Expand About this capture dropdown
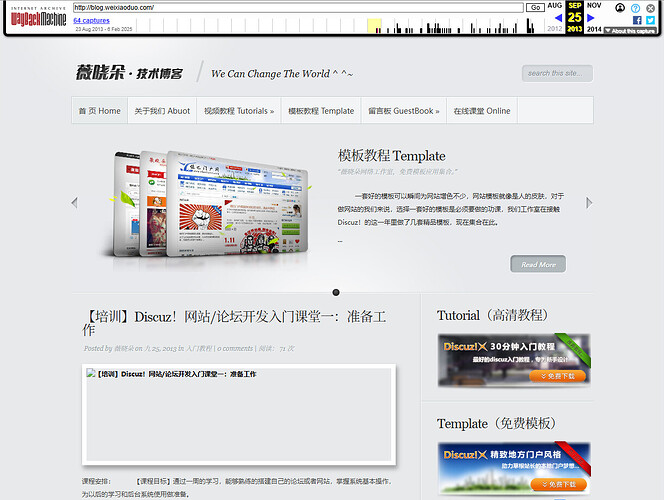664x500 pixels. [x=630, y=31]
